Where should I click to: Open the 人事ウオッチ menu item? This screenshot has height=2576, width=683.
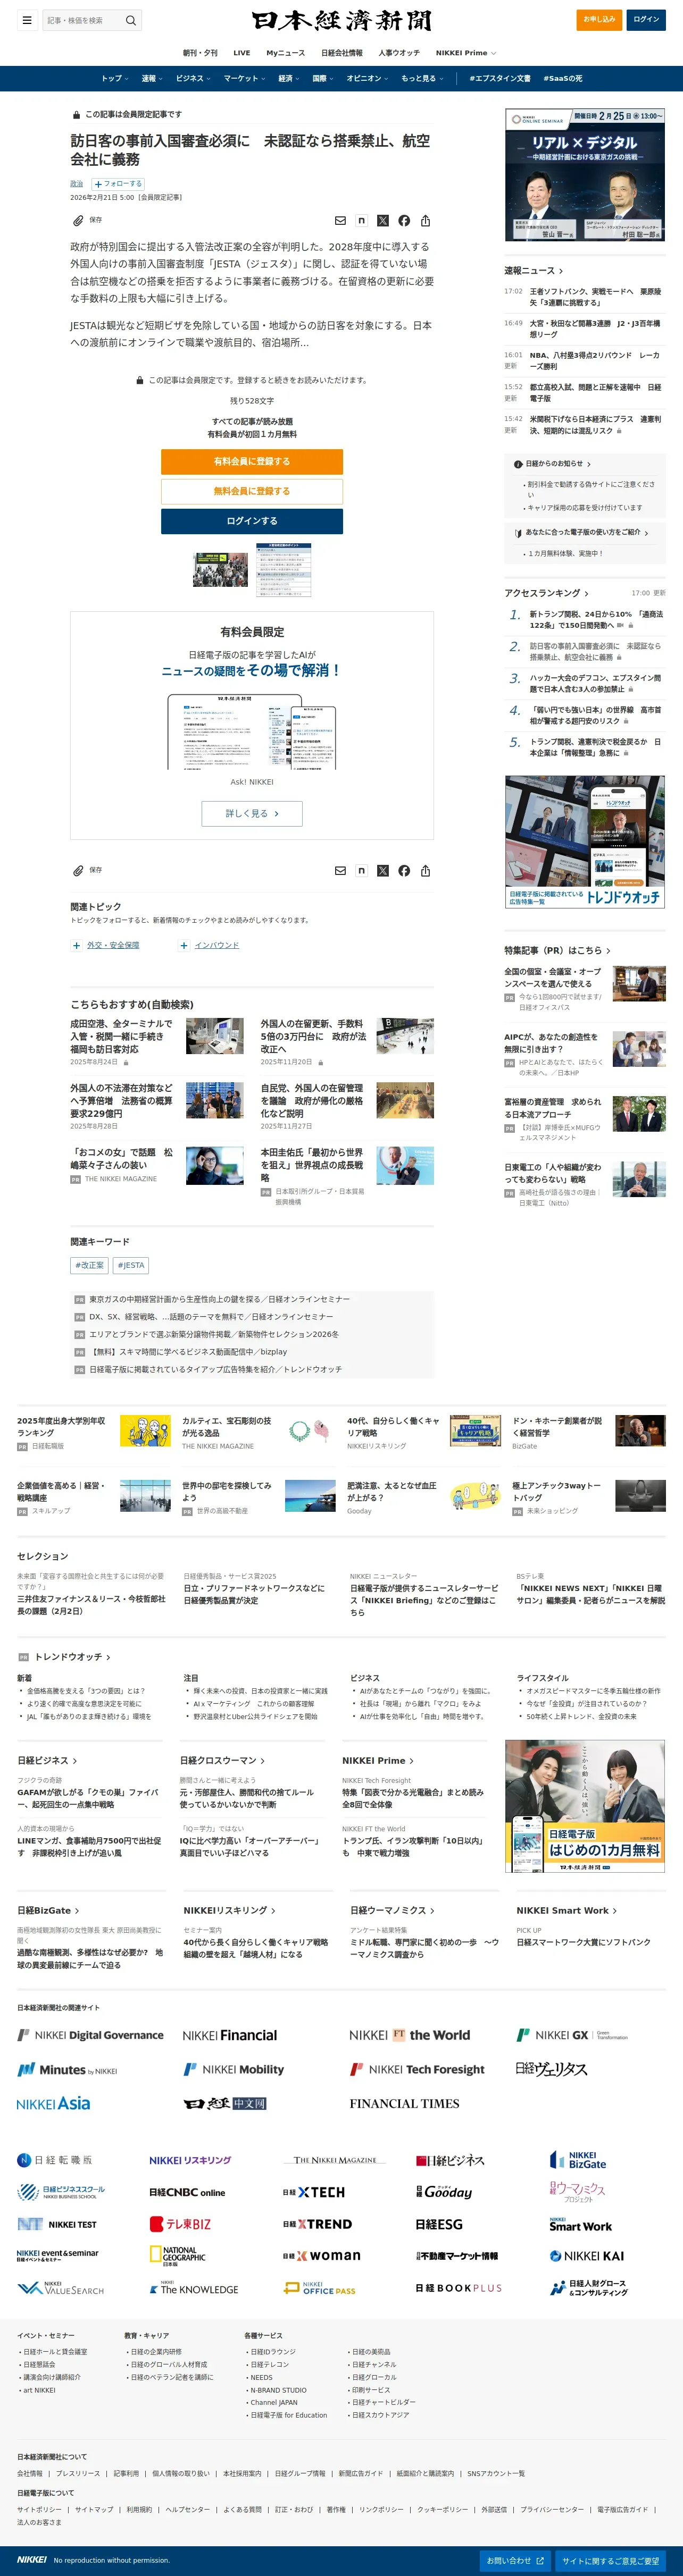pyautogui.click(x=399, y=53)
